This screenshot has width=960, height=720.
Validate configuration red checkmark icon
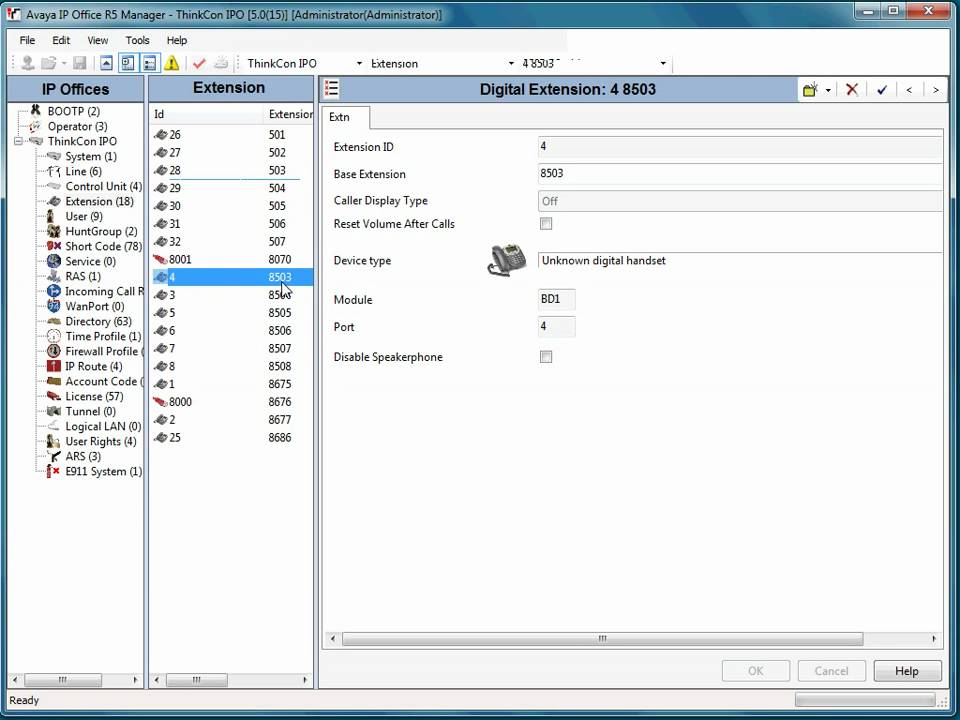tap(199, 63)
